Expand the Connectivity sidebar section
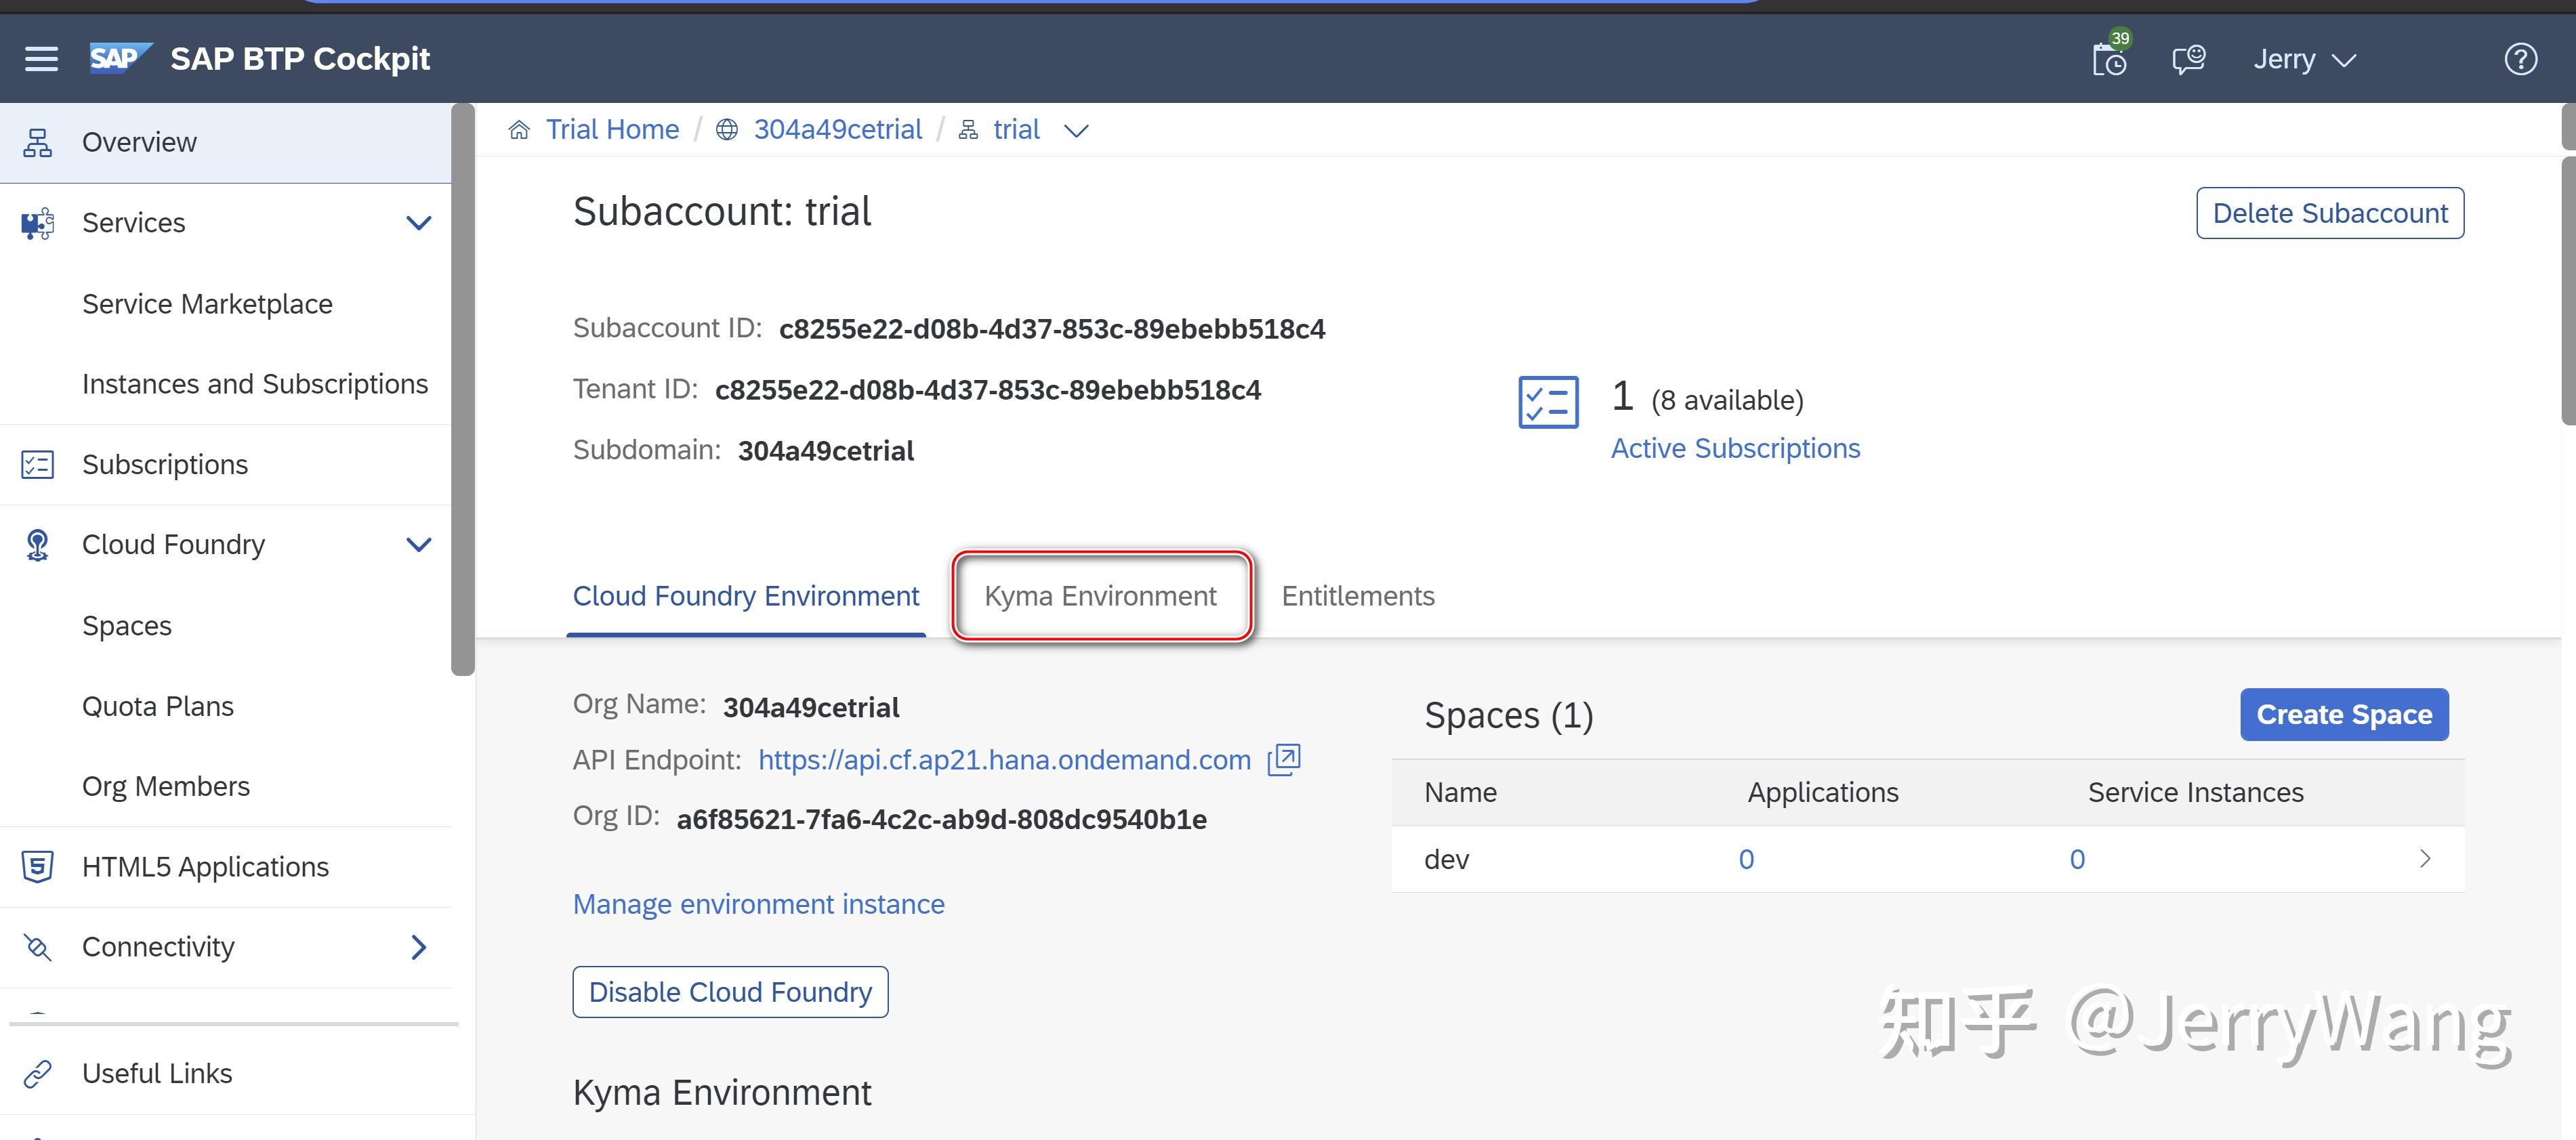This screenshot has height=1140, width=2576. [419, 946]
